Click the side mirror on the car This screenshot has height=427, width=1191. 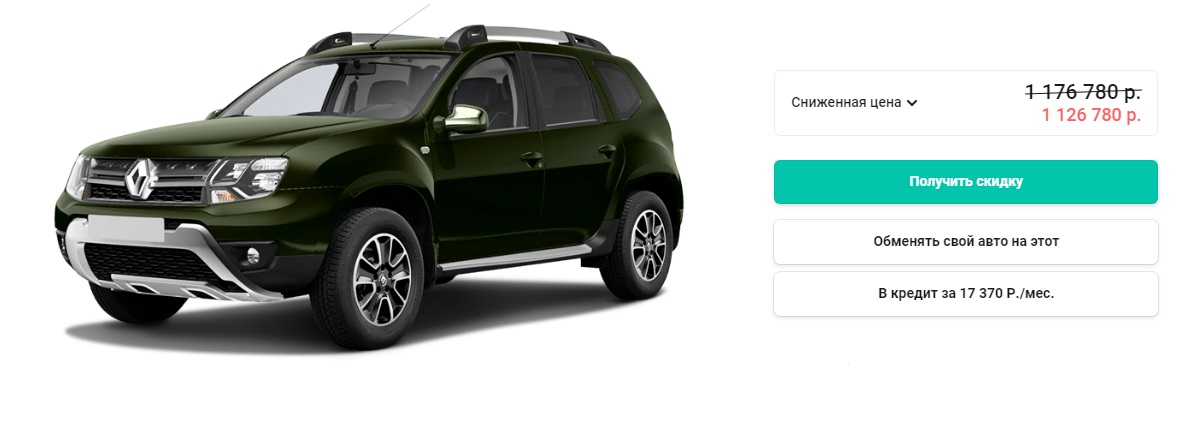[x=465, y=119]
